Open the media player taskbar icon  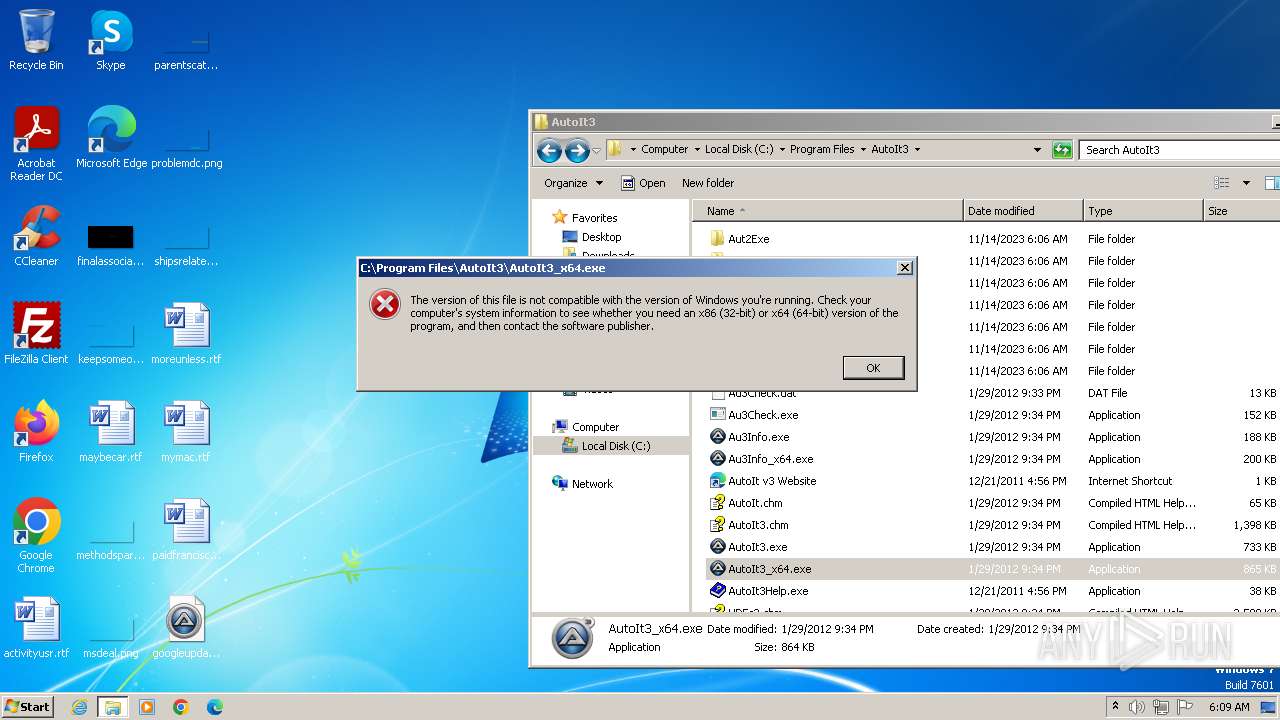click(147, 707)
